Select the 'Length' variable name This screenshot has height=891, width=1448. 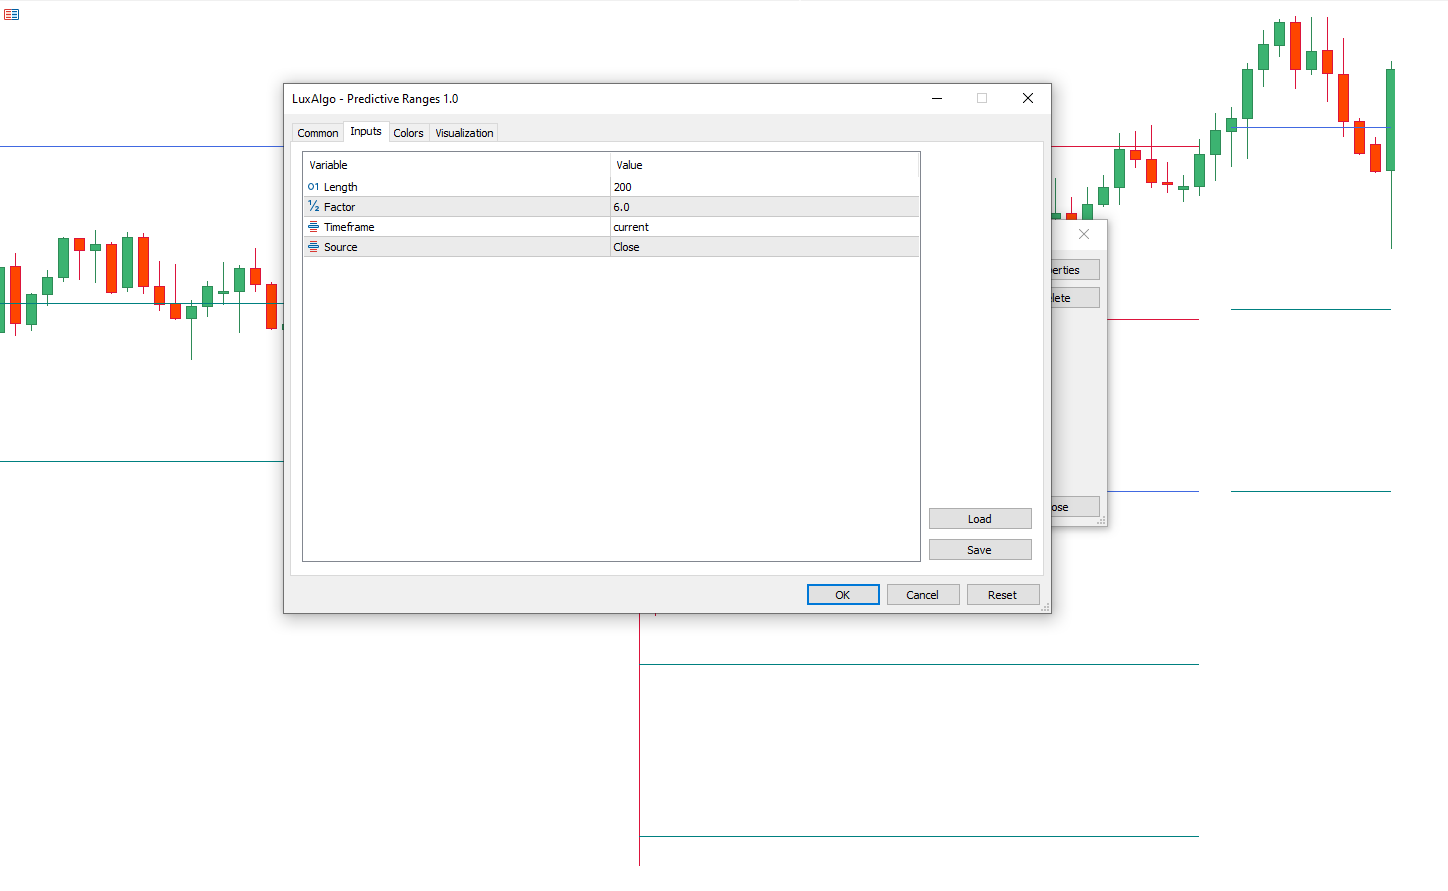(340, 187)
